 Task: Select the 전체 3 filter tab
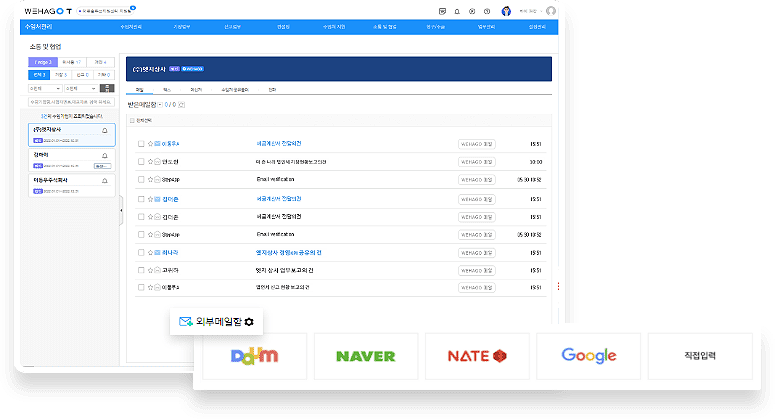pos(39,75)
